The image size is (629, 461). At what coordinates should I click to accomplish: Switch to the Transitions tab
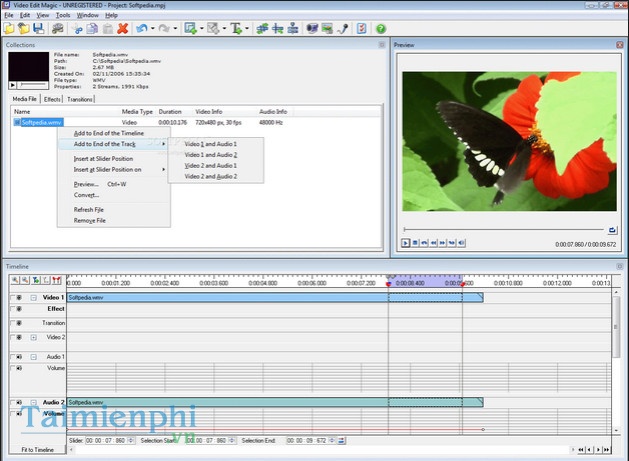(x=79, y=99)
